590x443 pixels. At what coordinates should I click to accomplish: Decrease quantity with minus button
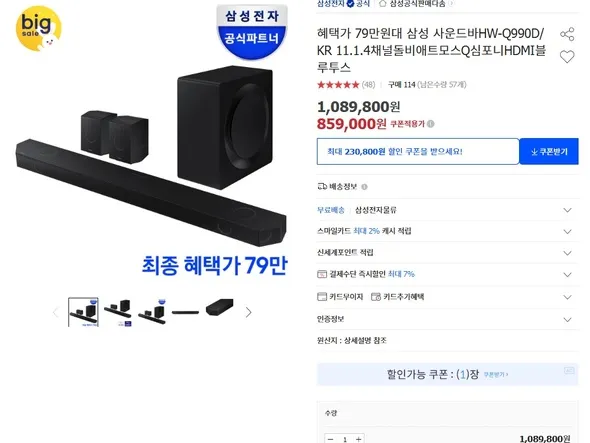point(330,439)
